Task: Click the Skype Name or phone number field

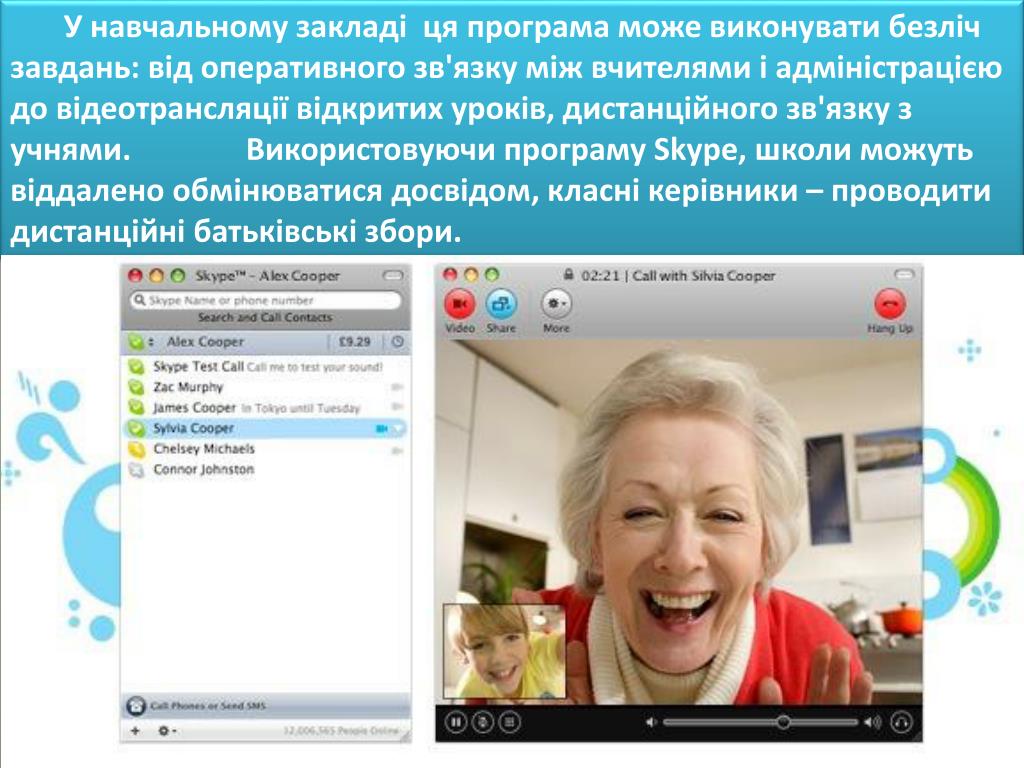Action: [265, 300]
